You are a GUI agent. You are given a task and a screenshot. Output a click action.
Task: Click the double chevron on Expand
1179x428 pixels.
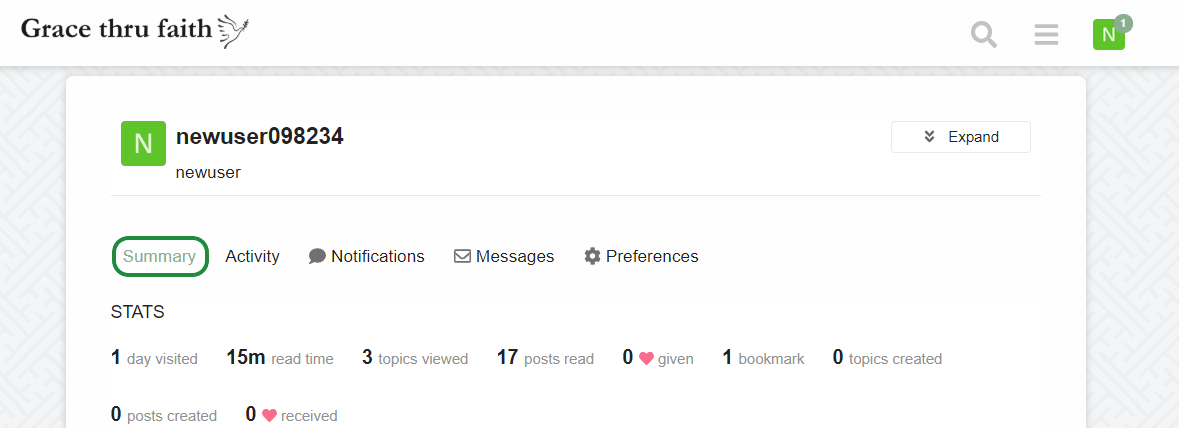point(929,137)
